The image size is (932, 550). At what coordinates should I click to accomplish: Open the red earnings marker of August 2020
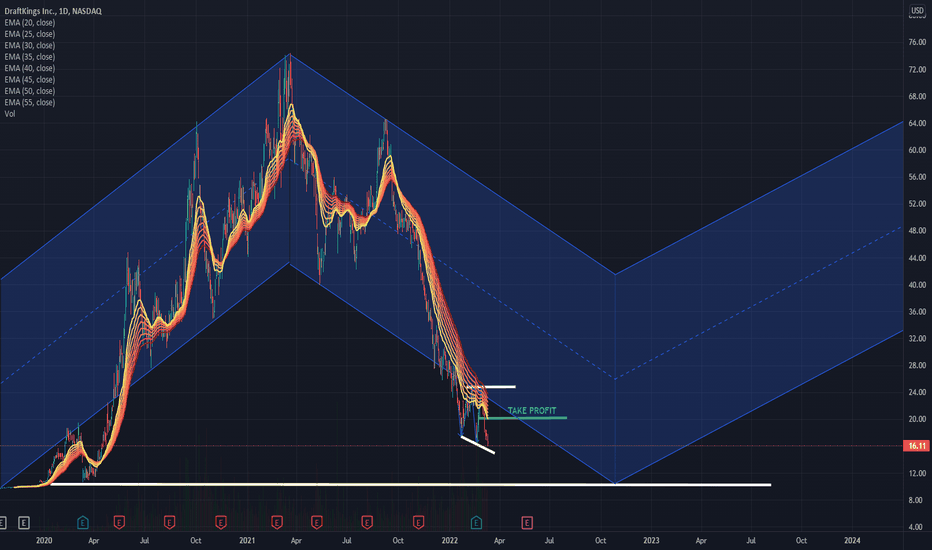[x=169, y=523]
